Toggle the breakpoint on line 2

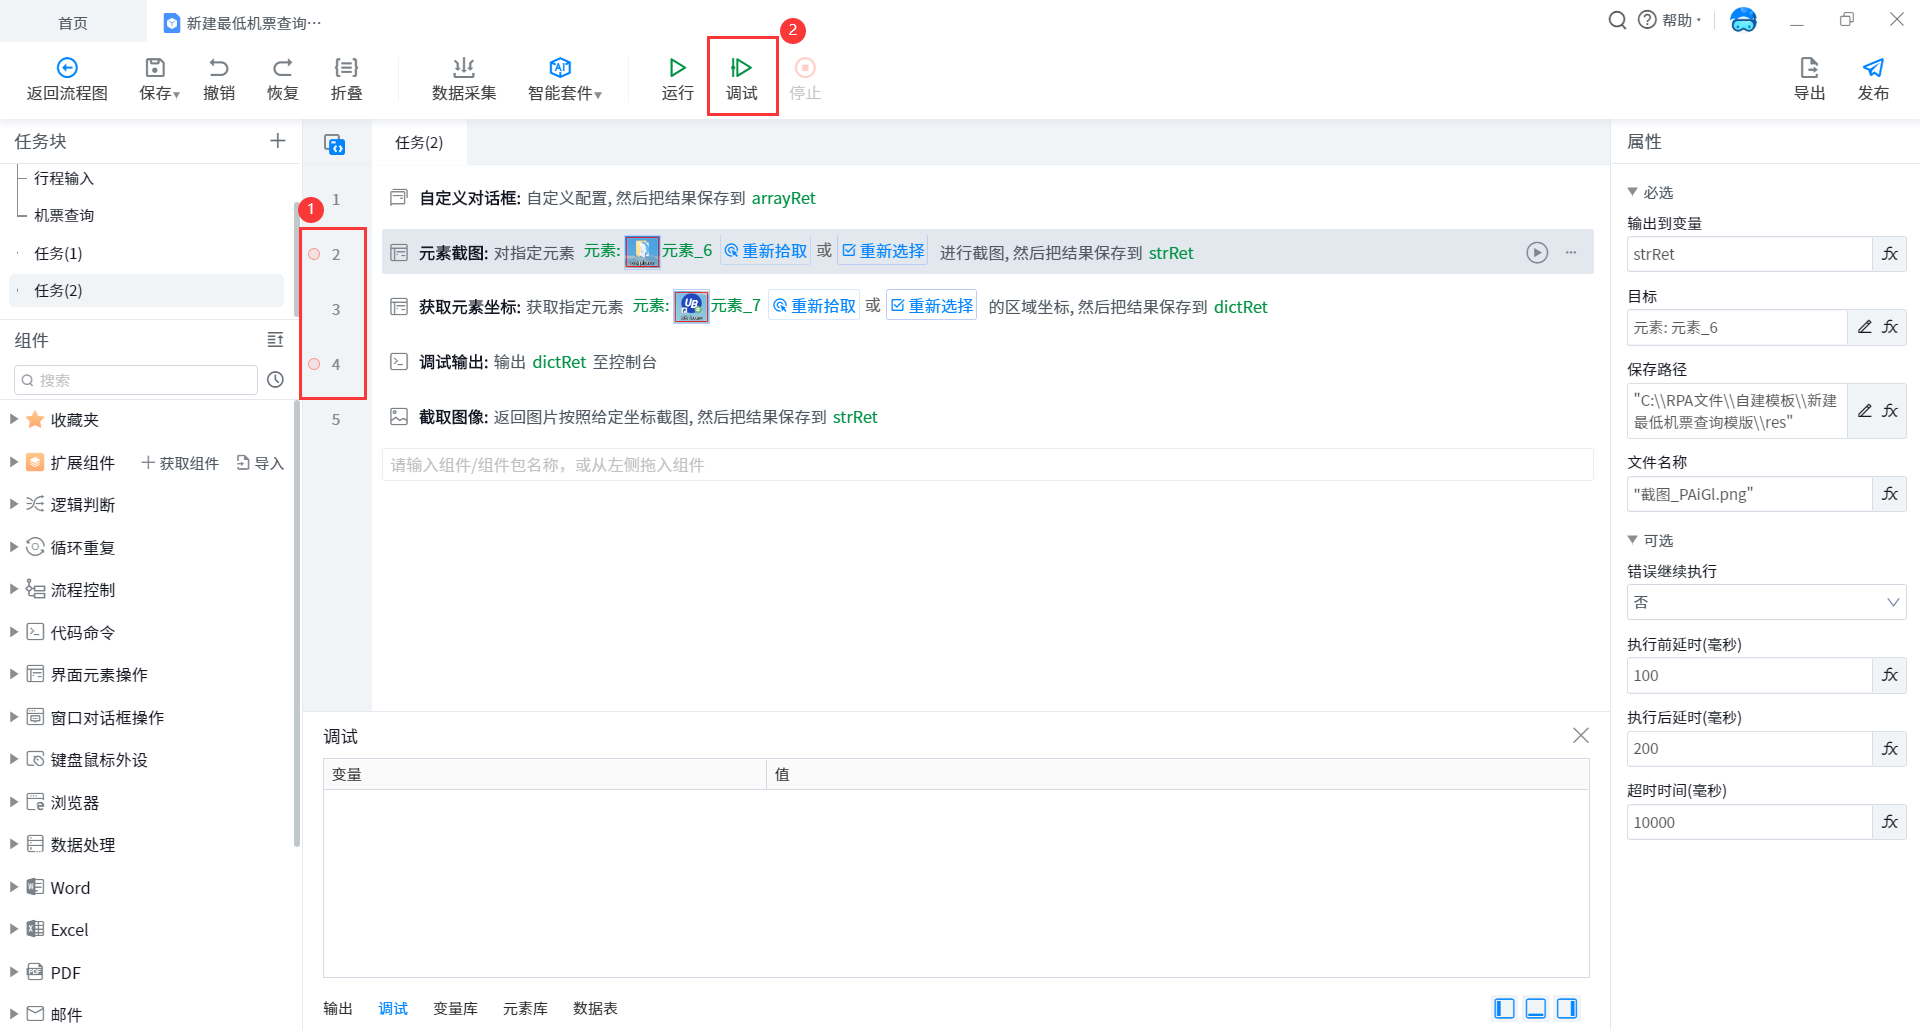314,254
